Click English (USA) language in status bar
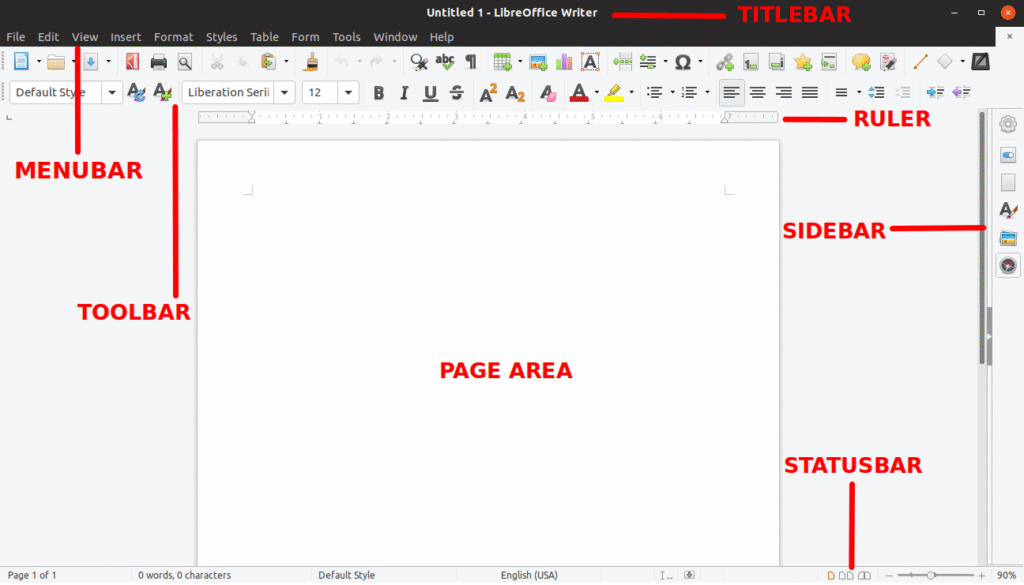Image resolution: width=1024 pixels, height=585 pixels. coord(529,575)
